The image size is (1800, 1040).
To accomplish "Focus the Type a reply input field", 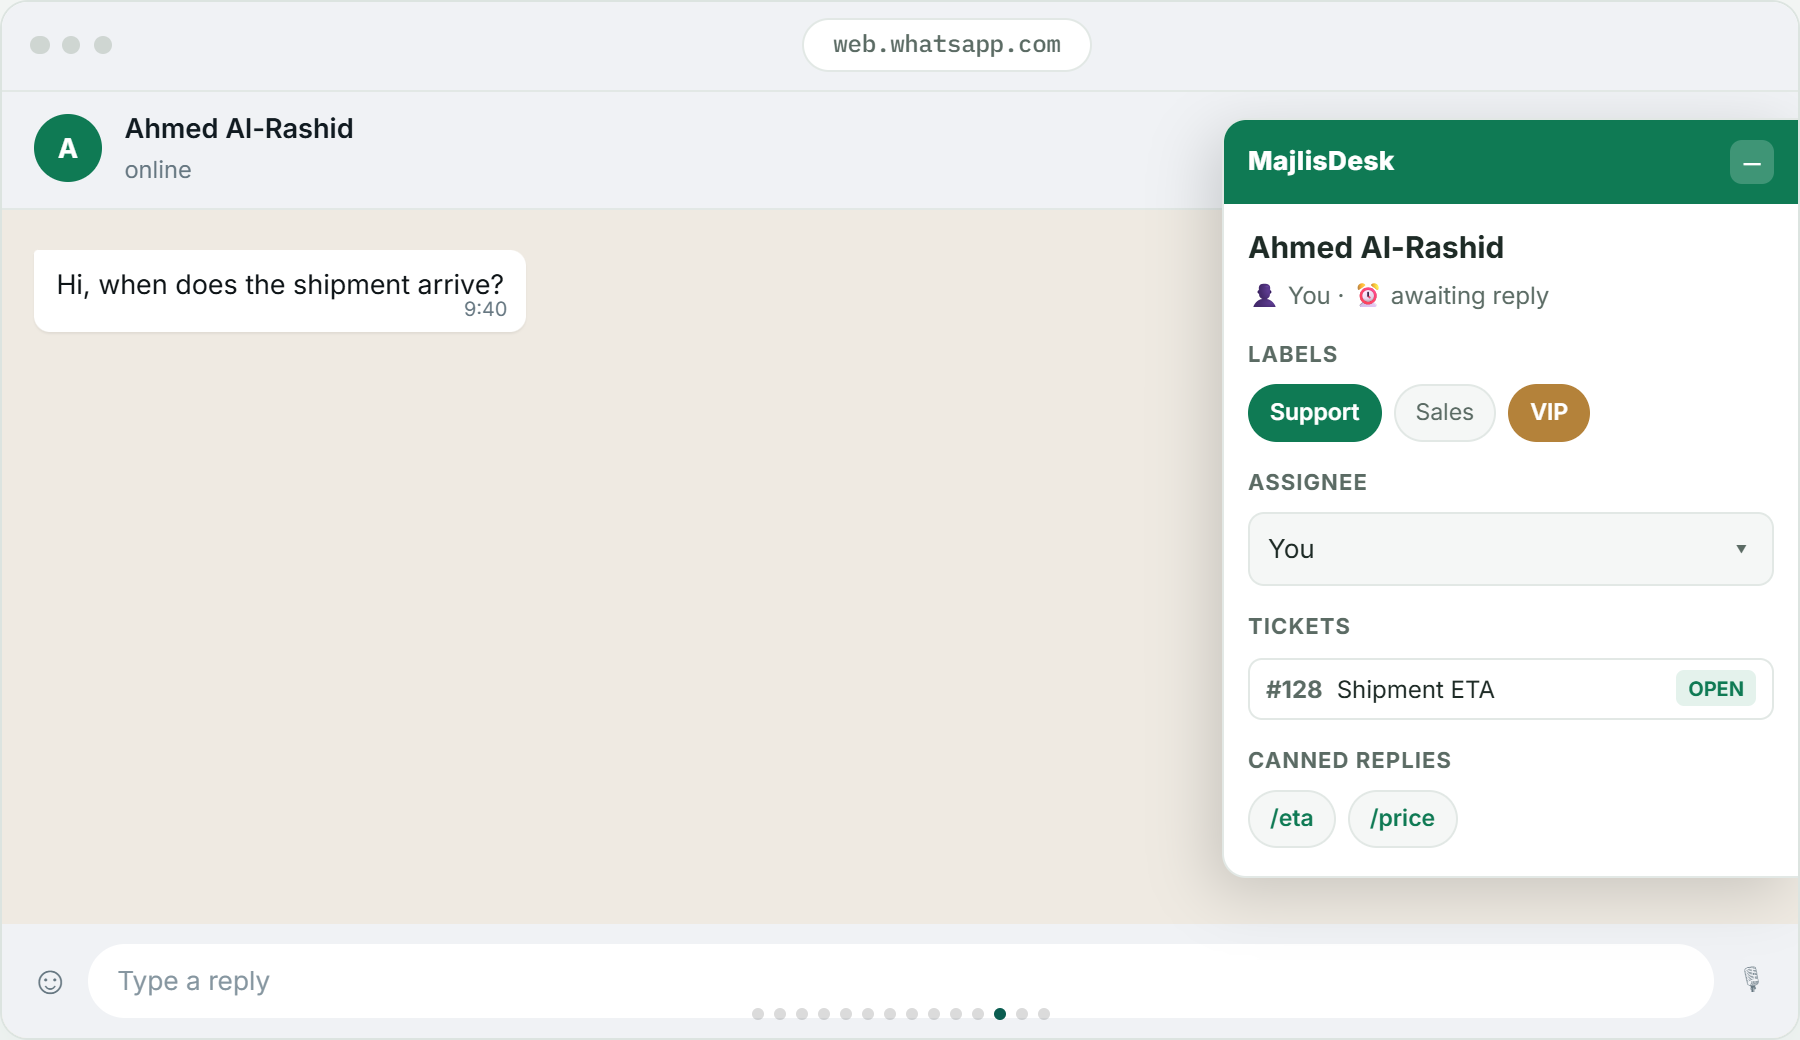I will pyautogui.click(x=900, y=981).
